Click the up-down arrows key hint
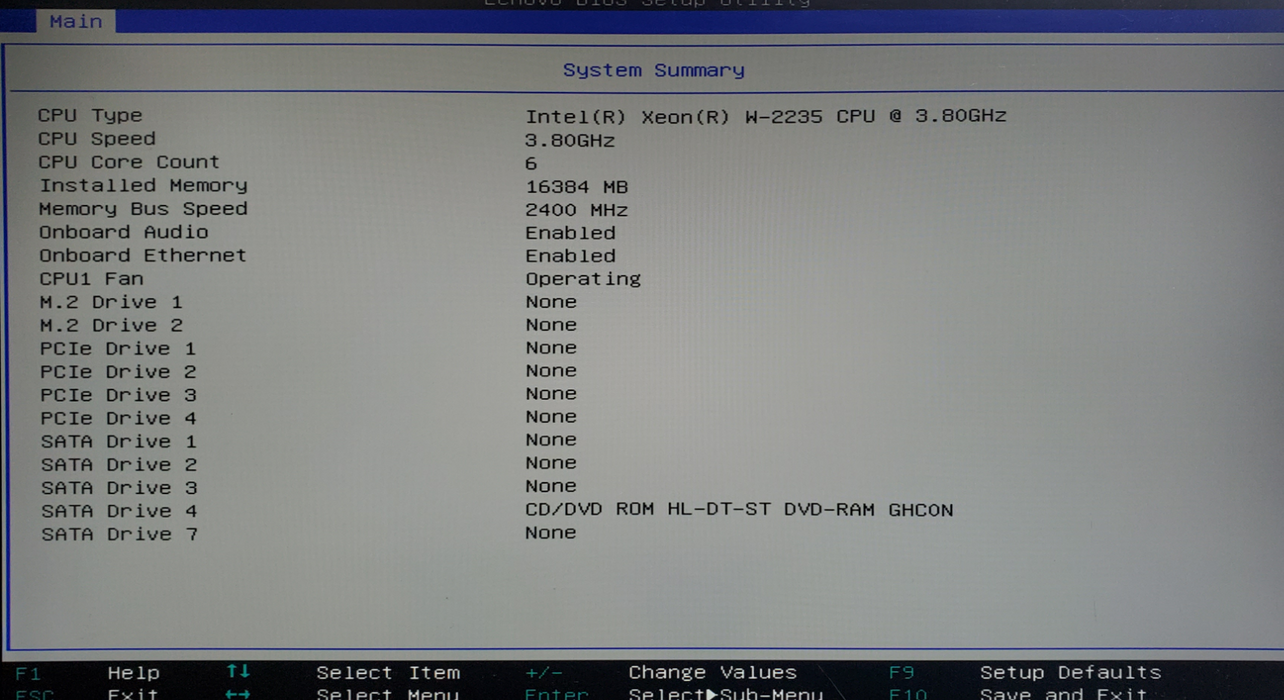 tap(238, 671)
